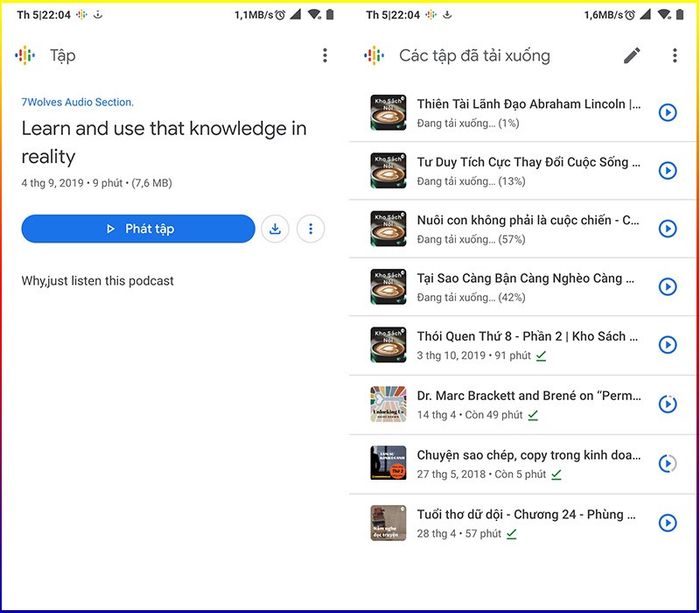This screenshot has width=700, height=613.
Task: Open the Dr. Marc Brackett episode thumbnail
Action: pyautogui.click(x=388, y=404)
